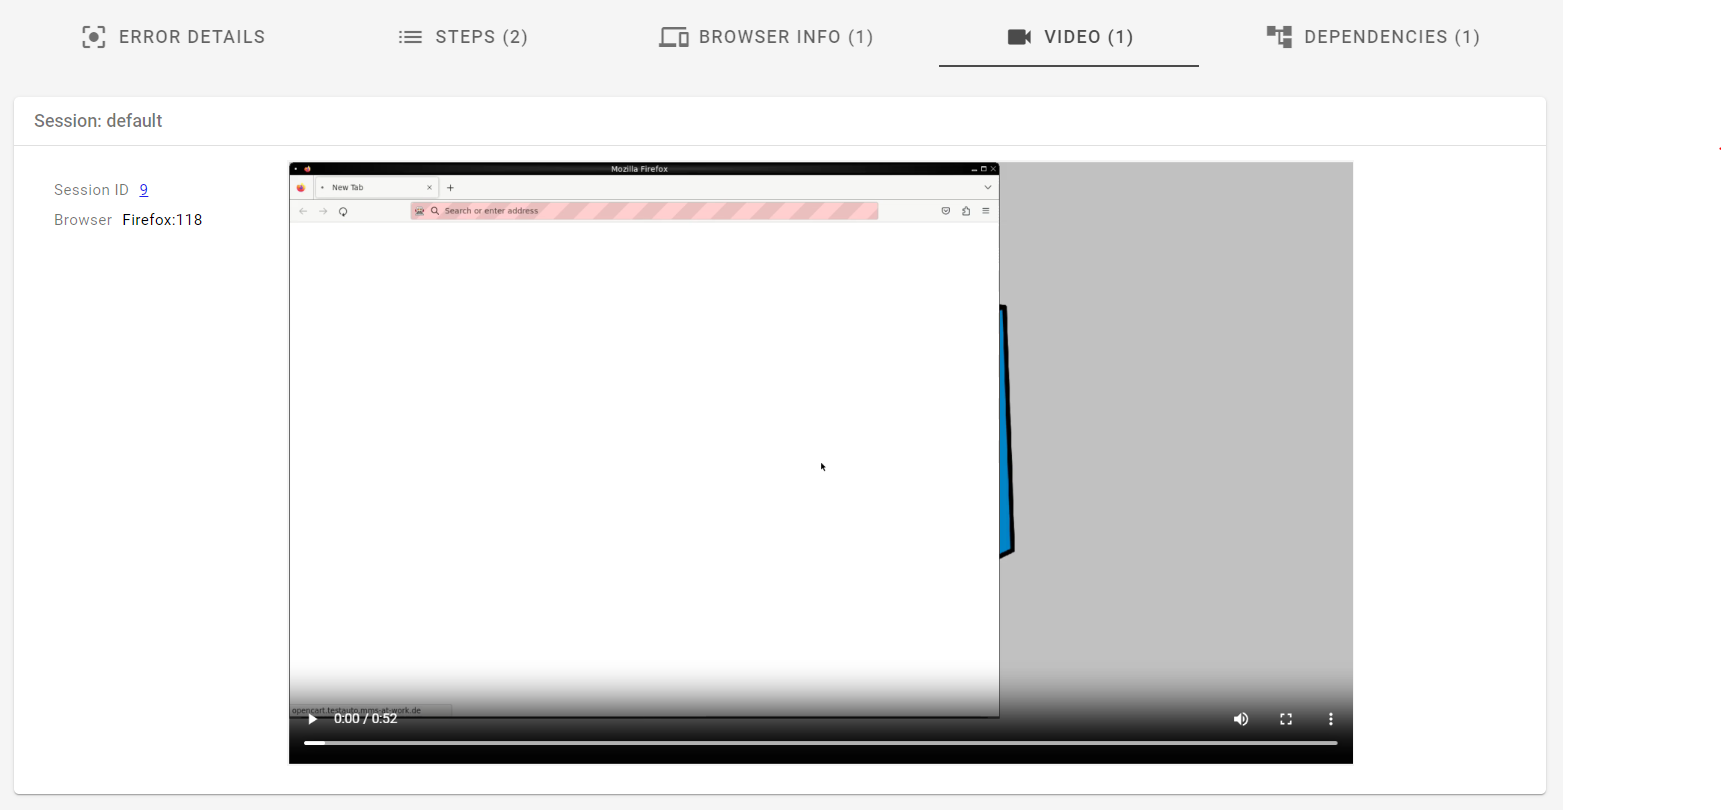The width and height of the screenshot is (1721, 810).
Task: Click the Session: default heading
Action: pyautogui.click(x=98, y=121)
